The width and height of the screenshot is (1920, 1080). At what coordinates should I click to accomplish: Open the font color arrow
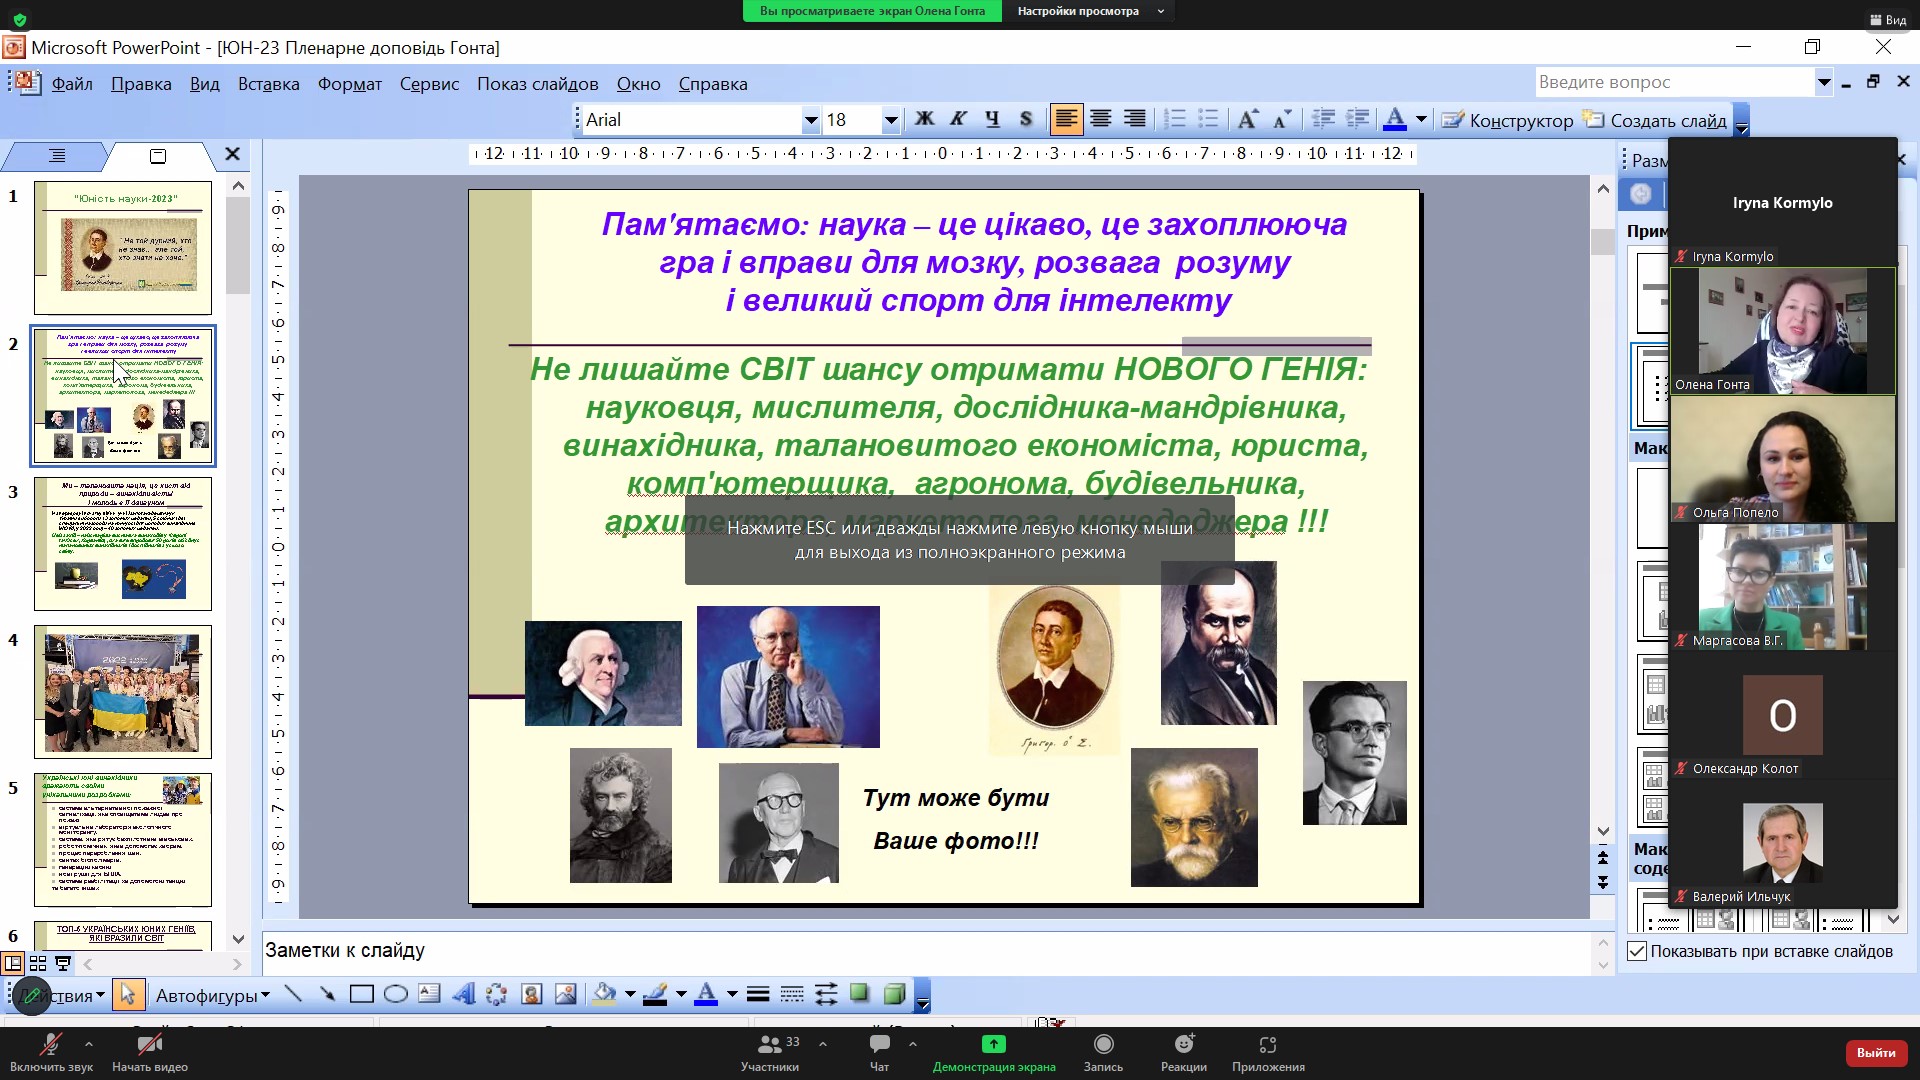pos(1421,120)
